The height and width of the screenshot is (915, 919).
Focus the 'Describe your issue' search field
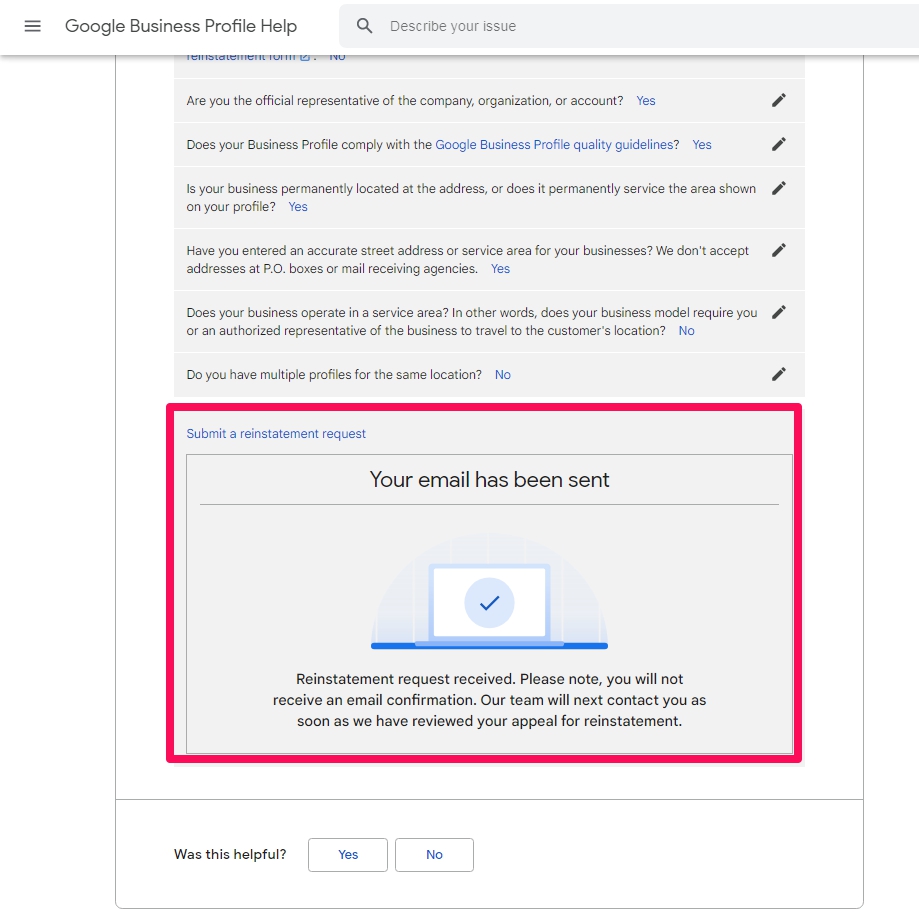[640, 26]
